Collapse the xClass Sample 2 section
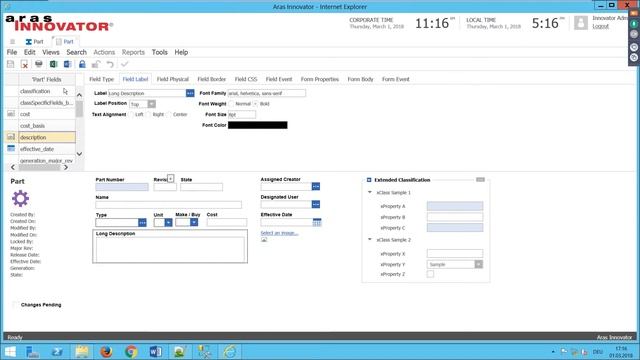Image resolution: width=640 pixels, height=360 pixels. click(370, 240)
